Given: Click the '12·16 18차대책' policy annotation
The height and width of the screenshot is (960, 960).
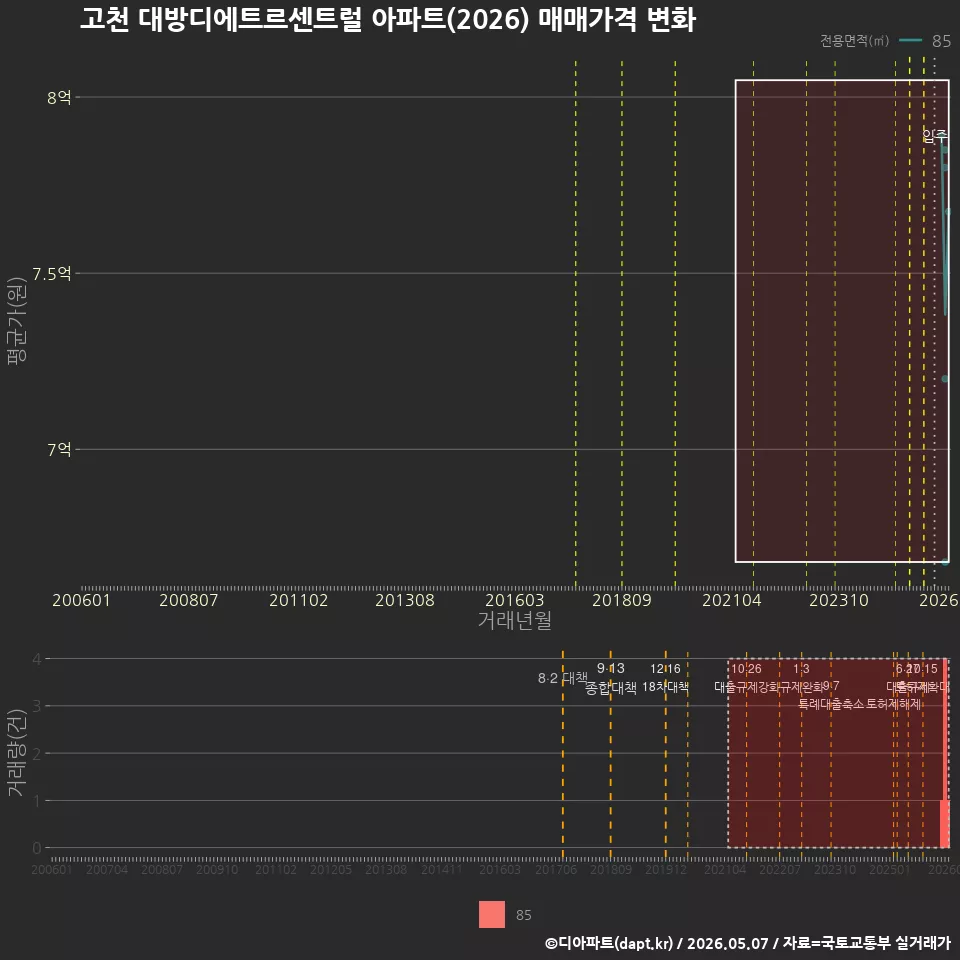Looking at the screenshot, I should pos(666,678).
